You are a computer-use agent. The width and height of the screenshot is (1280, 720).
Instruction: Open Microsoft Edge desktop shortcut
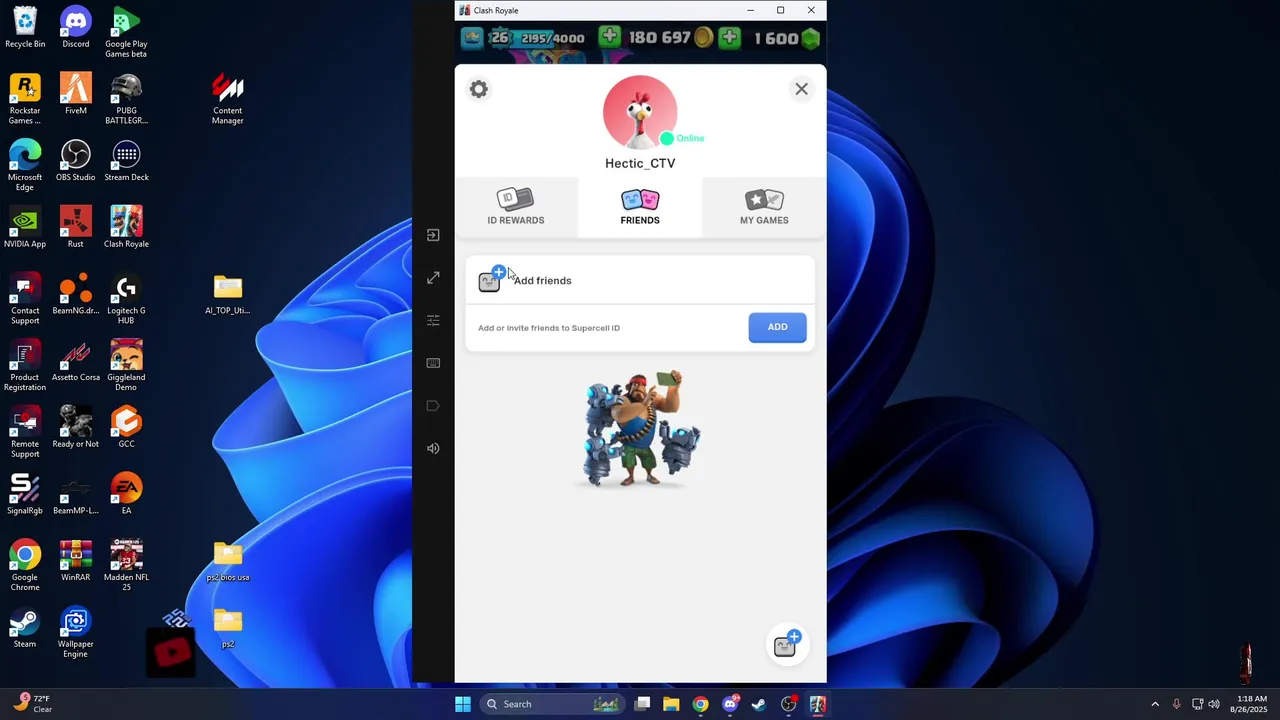point(25,165)
